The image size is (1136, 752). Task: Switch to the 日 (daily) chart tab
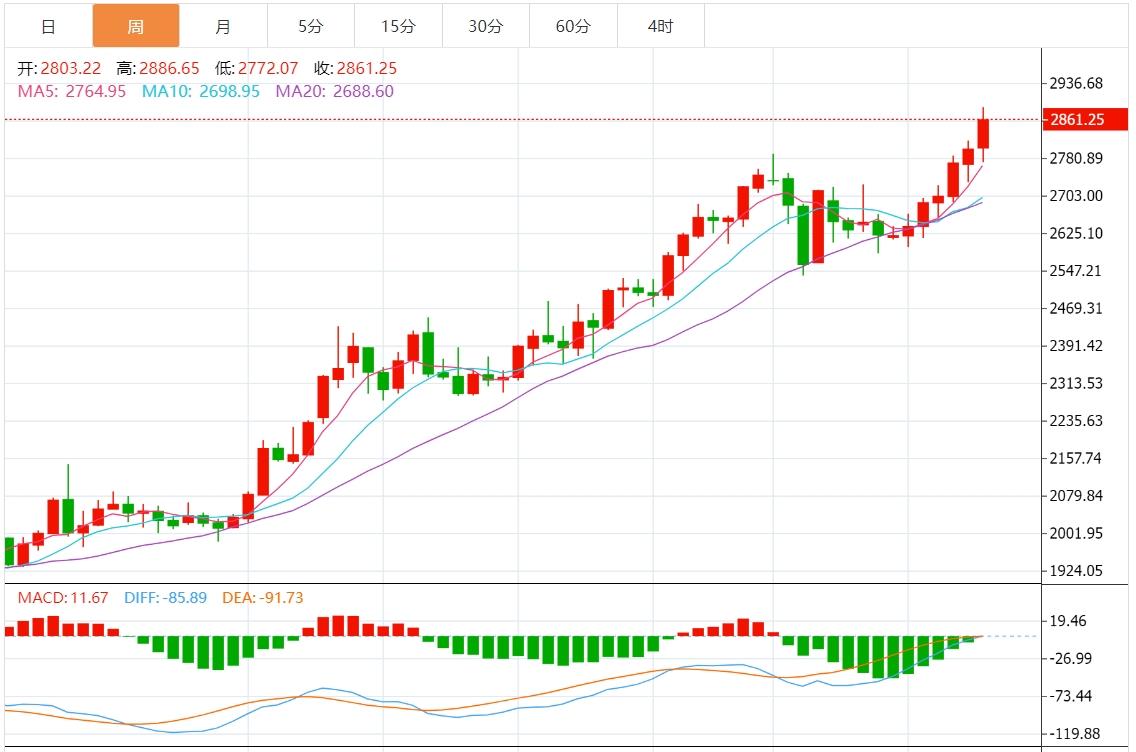(x=47, y=26)
